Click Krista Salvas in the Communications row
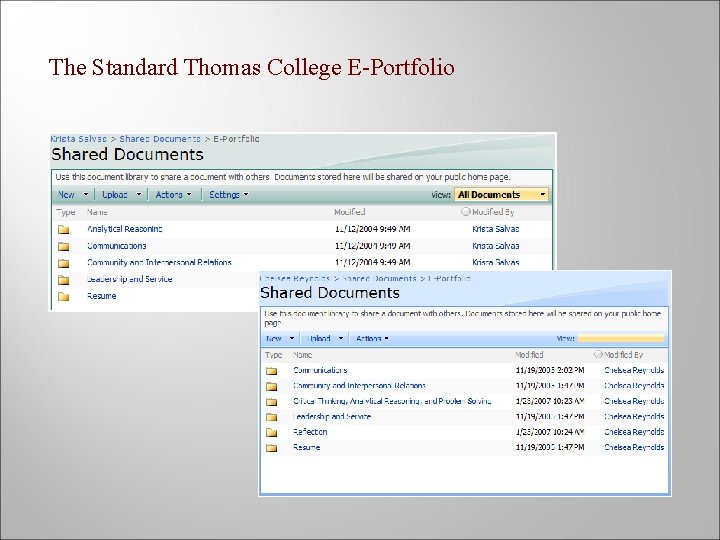 [x=495, y=246]
